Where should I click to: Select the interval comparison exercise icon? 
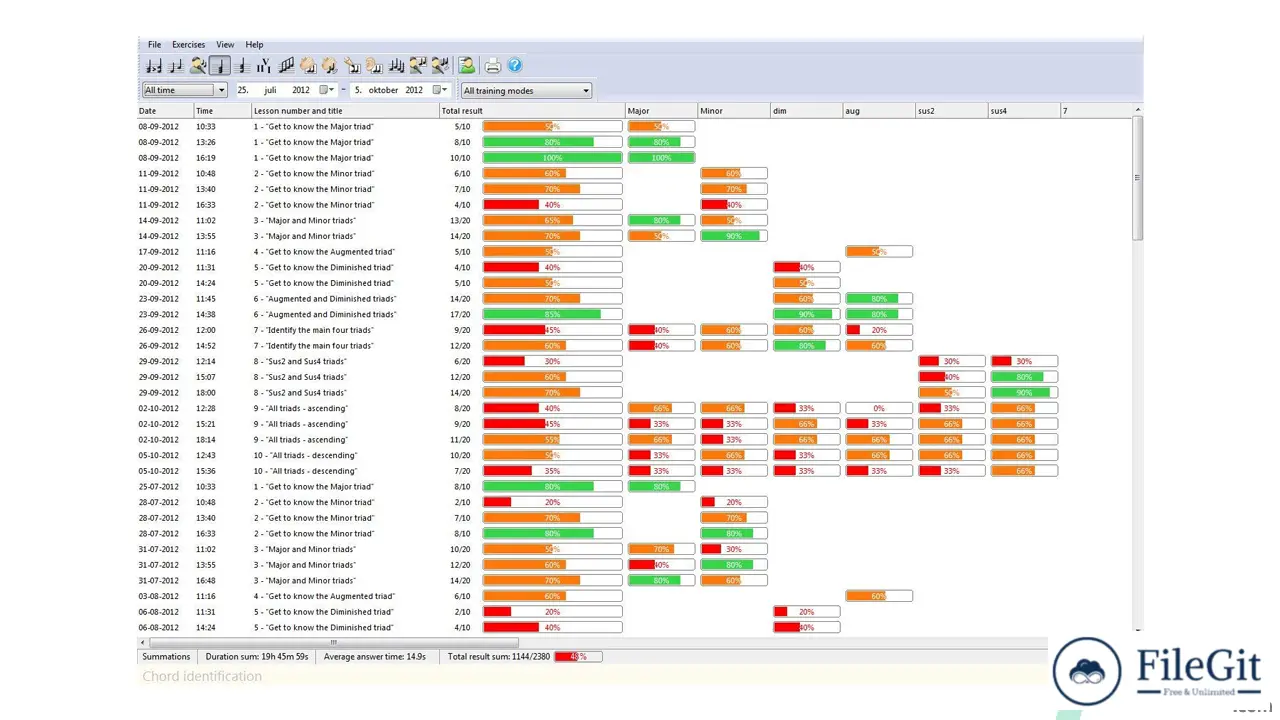[x=154, y=66]
